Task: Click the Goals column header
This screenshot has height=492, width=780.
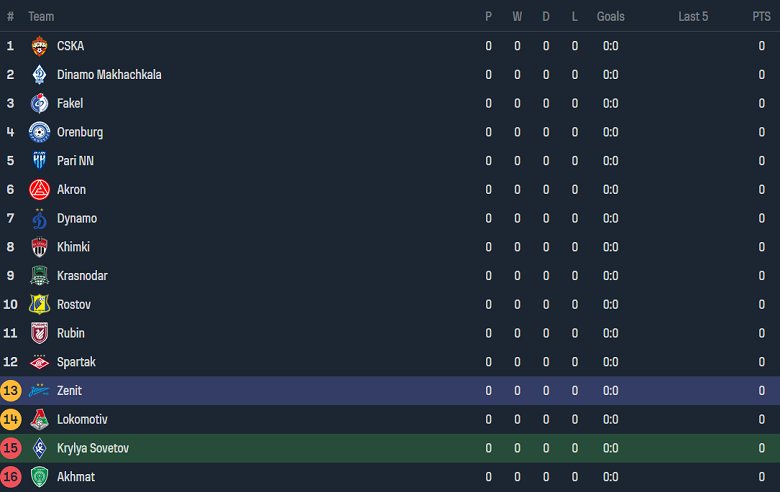Action: pyautogui.click(x=610, y=16)
